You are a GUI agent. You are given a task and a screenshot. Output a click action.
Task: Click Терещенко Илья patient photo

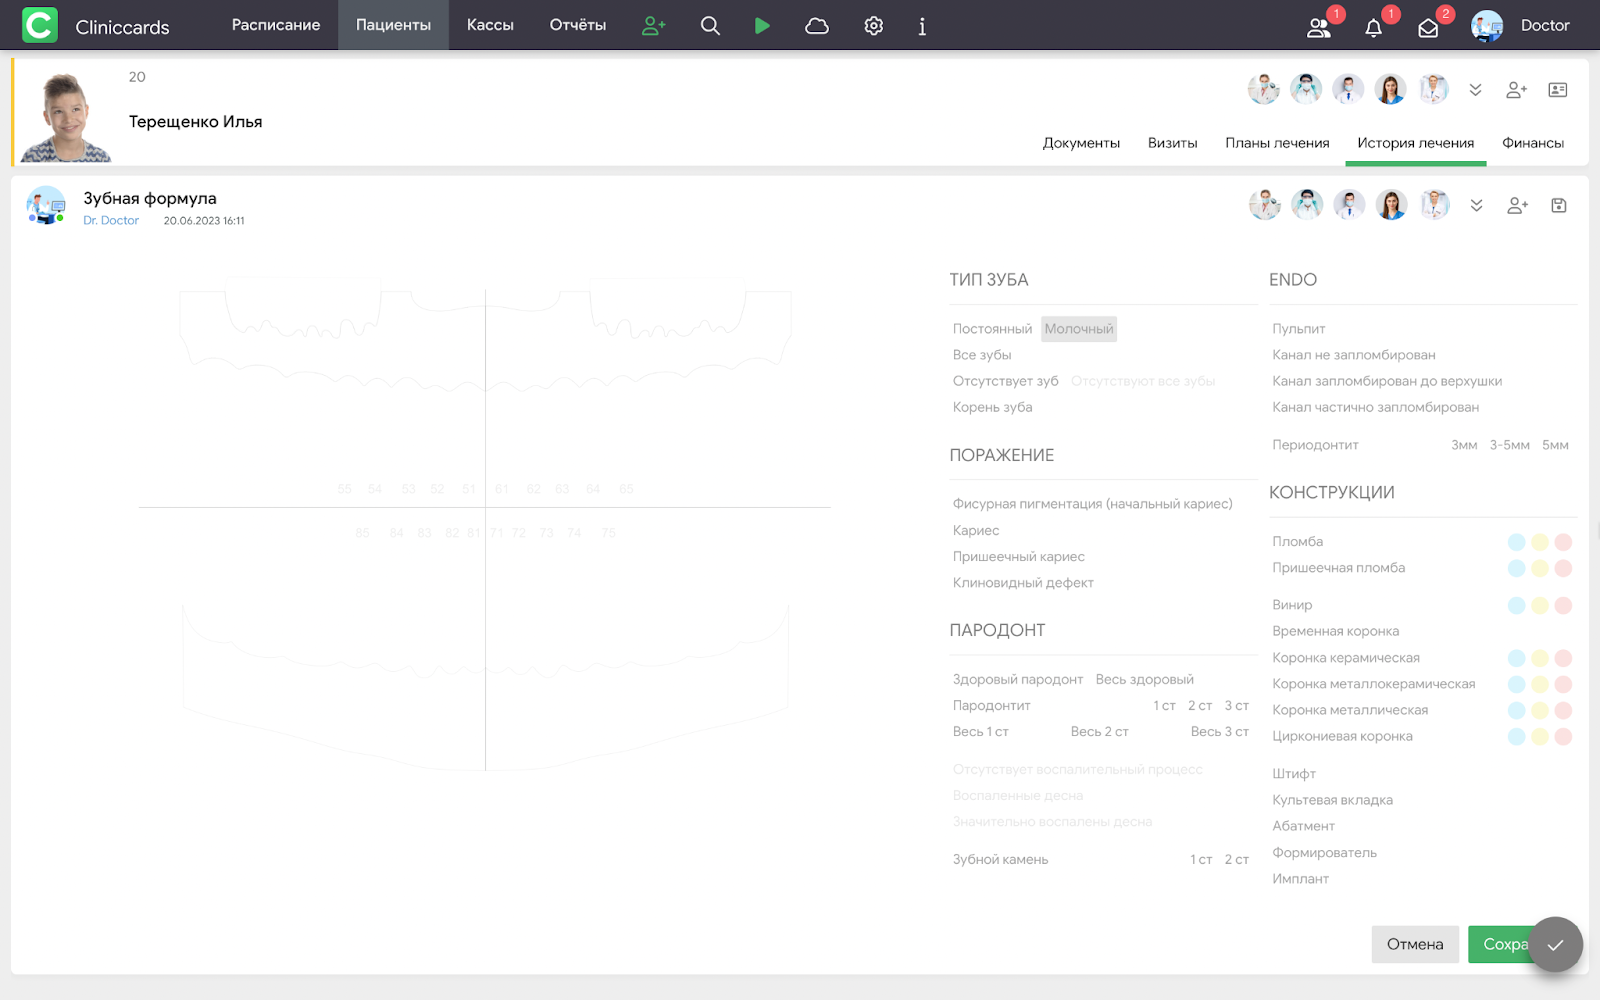click(x=66, y=117)
